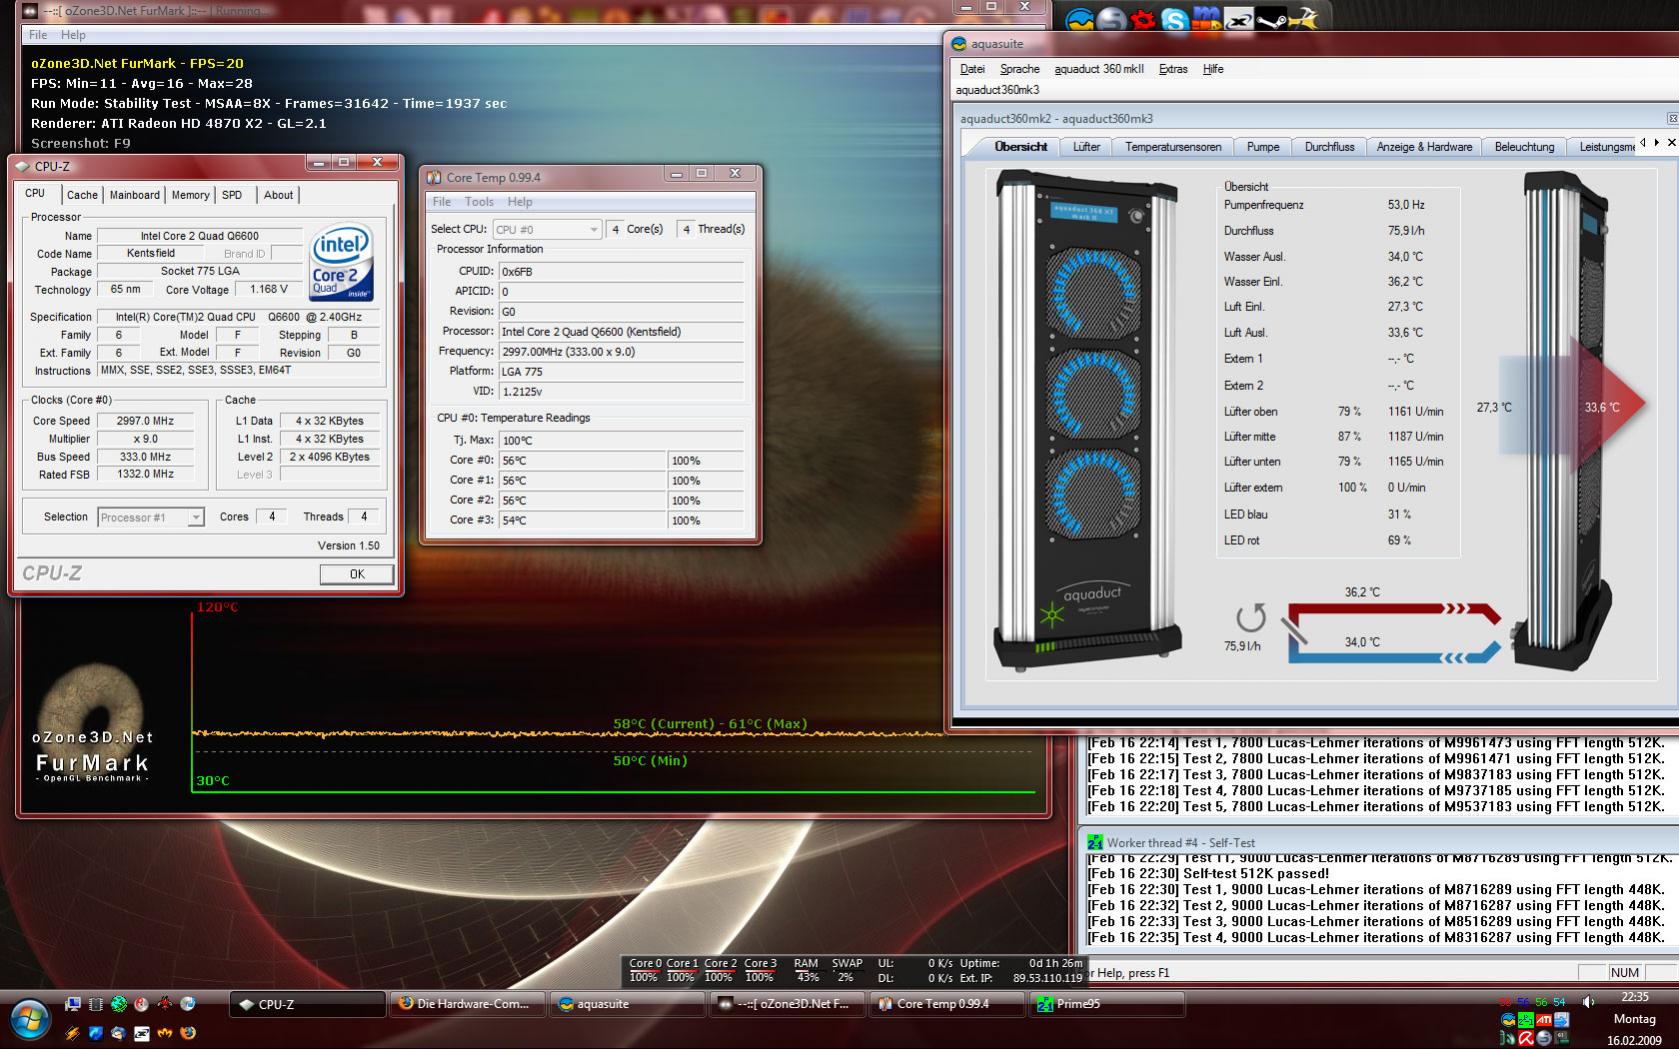Open the Durchfluss tab in aquasuite
This screenshot has height=1049, width=1679.
coord(1329,147)
